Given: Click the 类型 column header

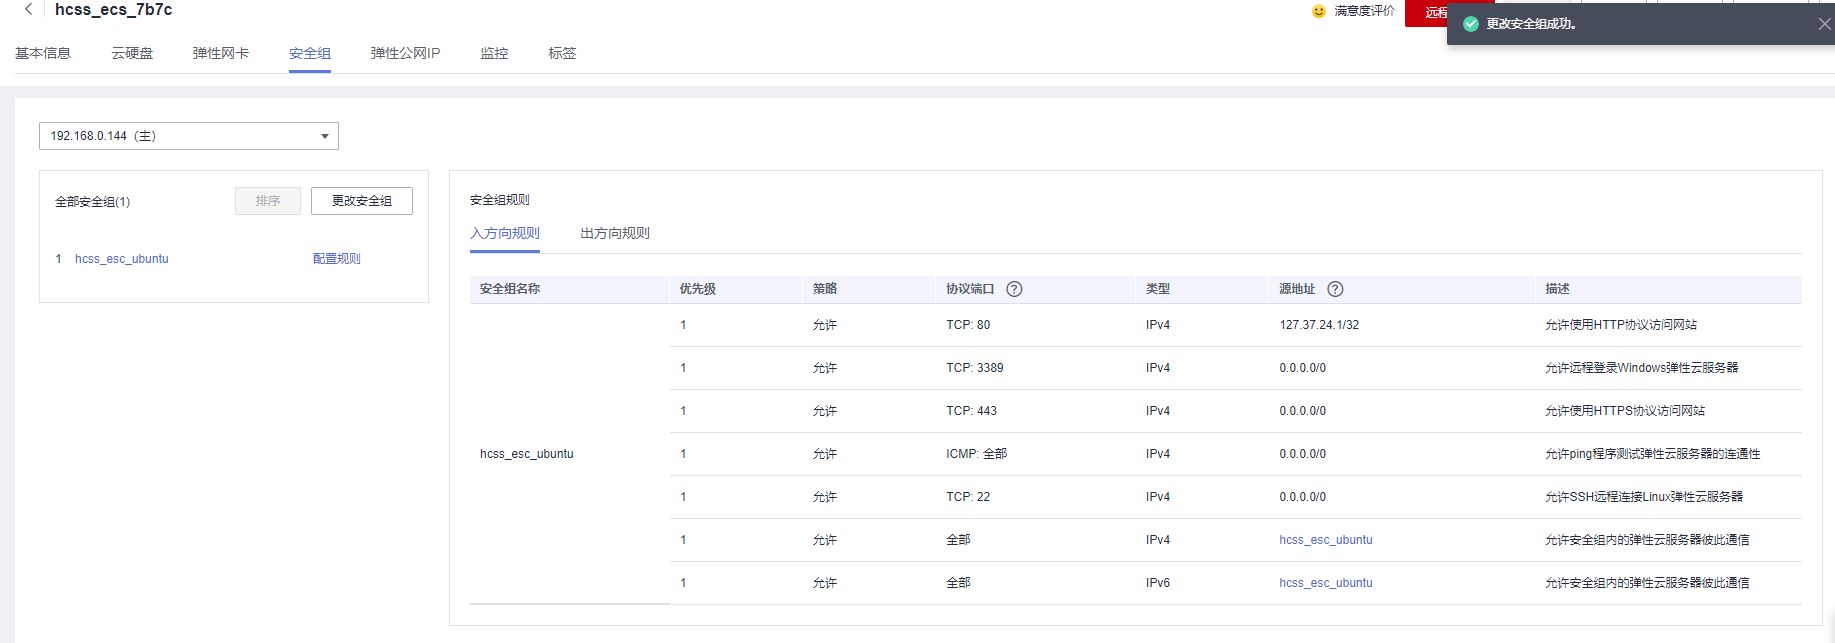Looking at the screenshot, I should coord(1158,289).
